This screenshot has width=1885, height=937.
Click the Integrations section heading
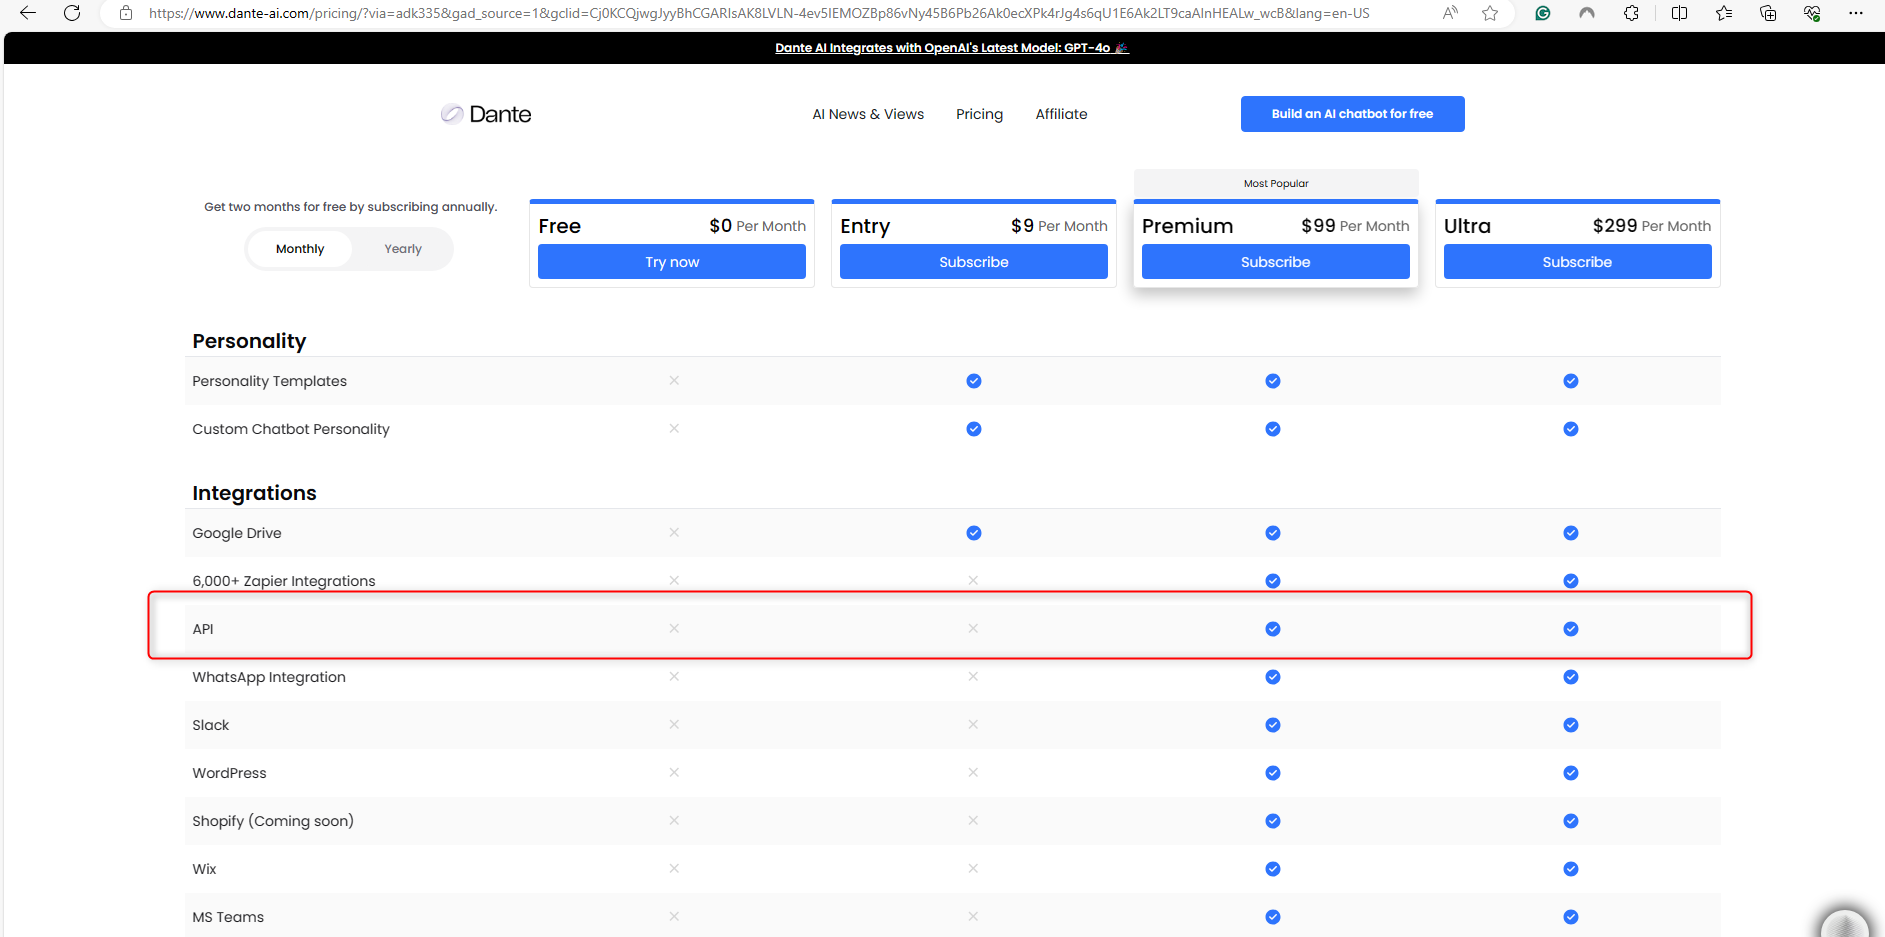click(254, 493)
